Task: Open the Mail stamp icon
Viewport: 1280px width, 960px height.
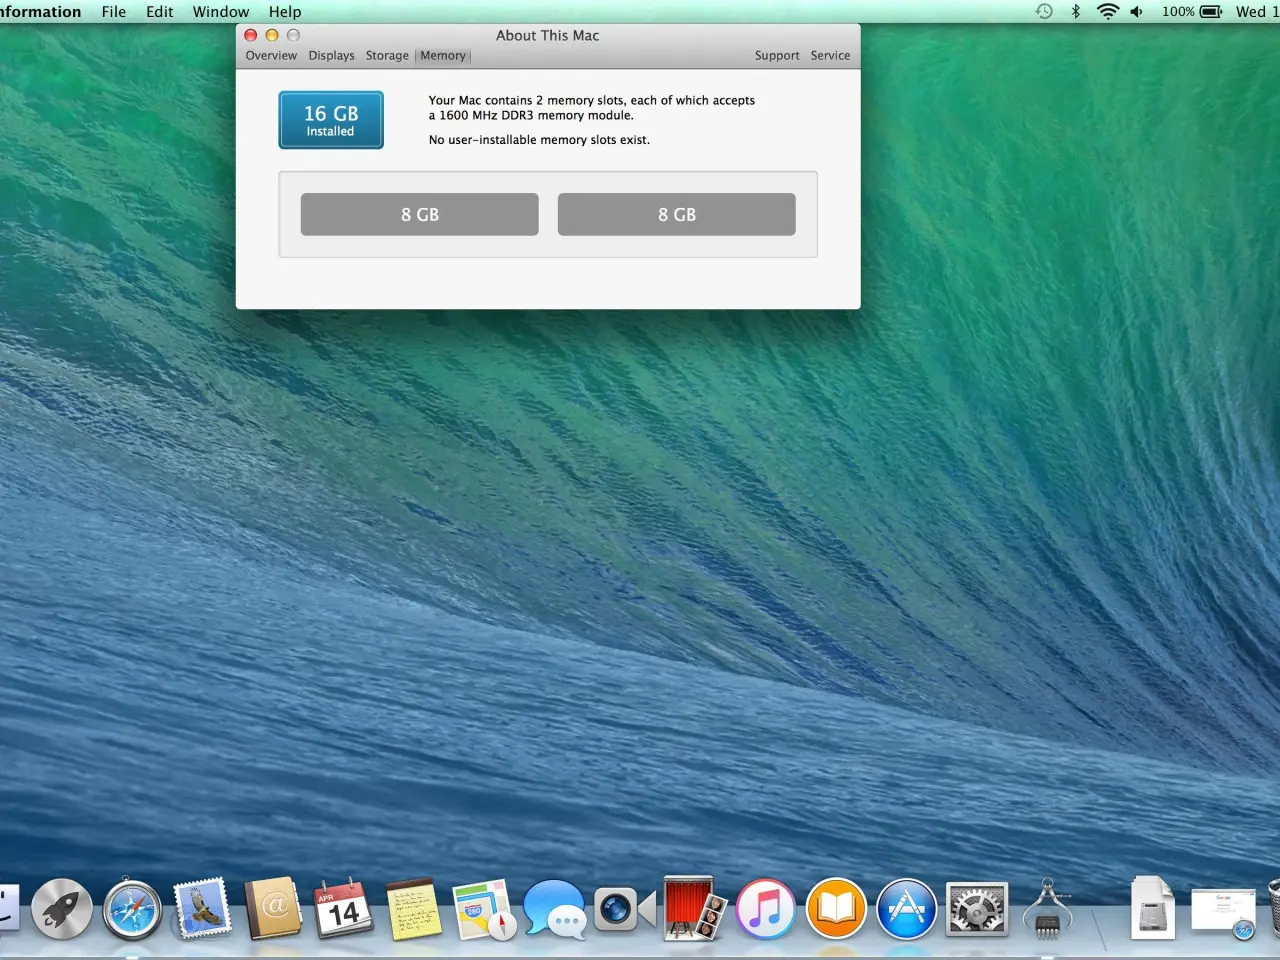Action: (x=203, y=909)
